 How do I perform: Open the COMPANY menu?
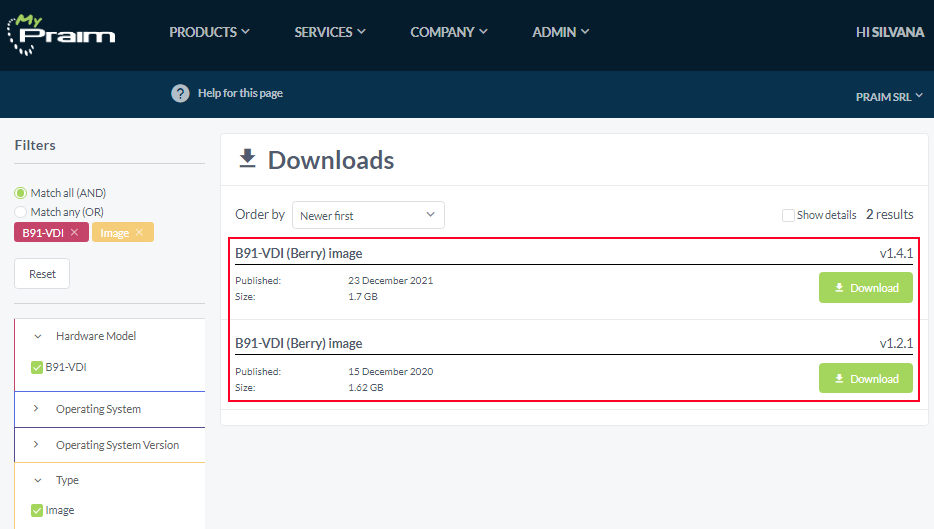click(x=449, y=32)
